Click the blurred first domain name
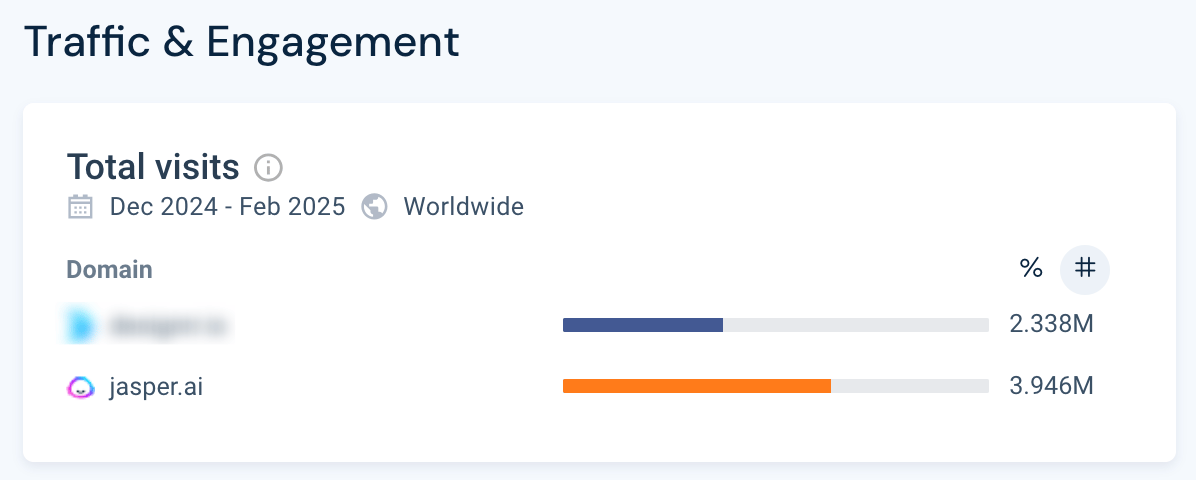 pos(169,326)
